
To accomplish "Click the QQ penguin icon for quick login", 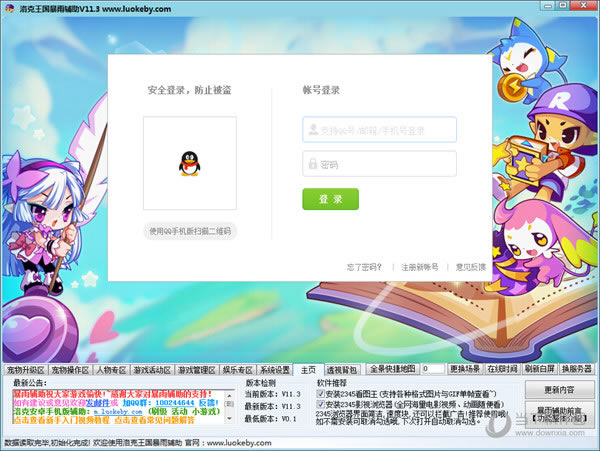I will coord(189,163).
